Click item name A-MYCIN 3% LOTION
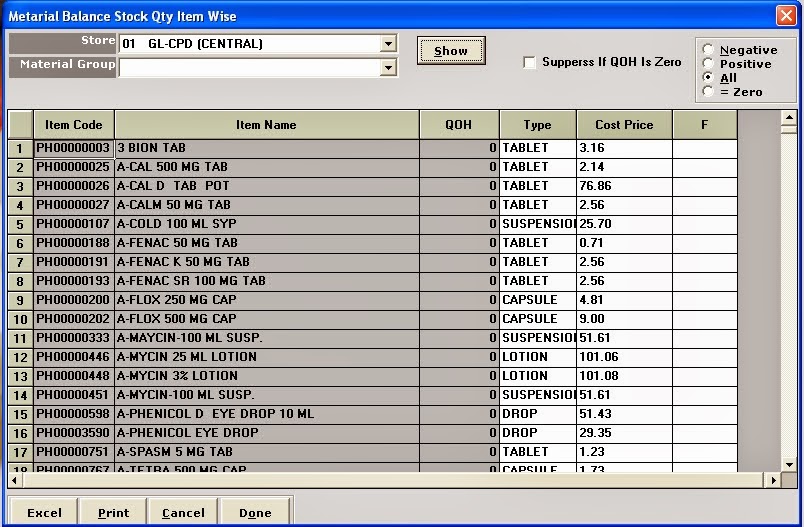 [x=267, y=376]
